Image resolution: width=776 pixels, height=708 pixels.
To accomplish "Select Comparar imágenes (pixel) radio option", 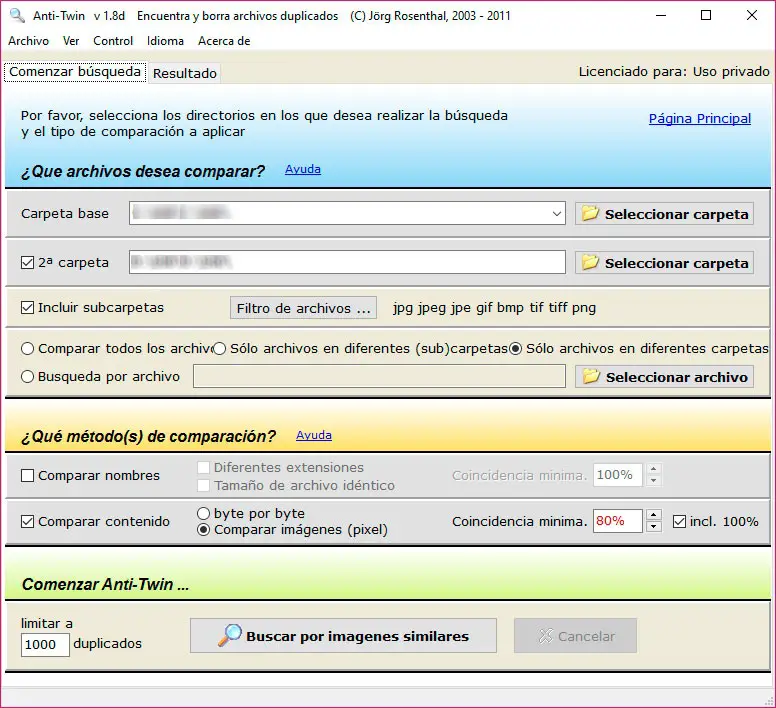I will [x=203, y=530].
